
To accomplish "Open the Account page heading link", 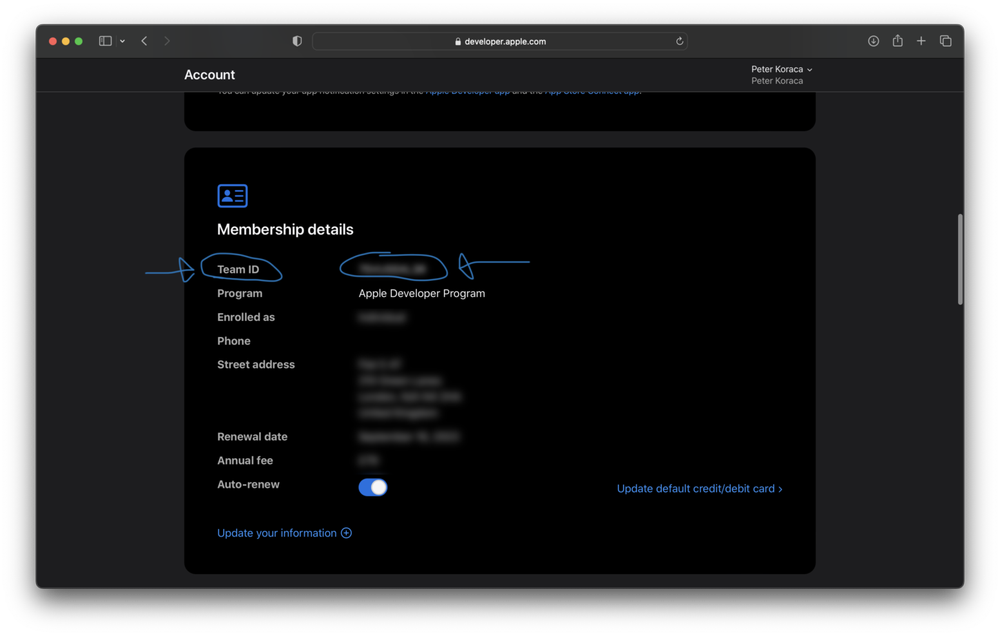I will coord(209,75).
